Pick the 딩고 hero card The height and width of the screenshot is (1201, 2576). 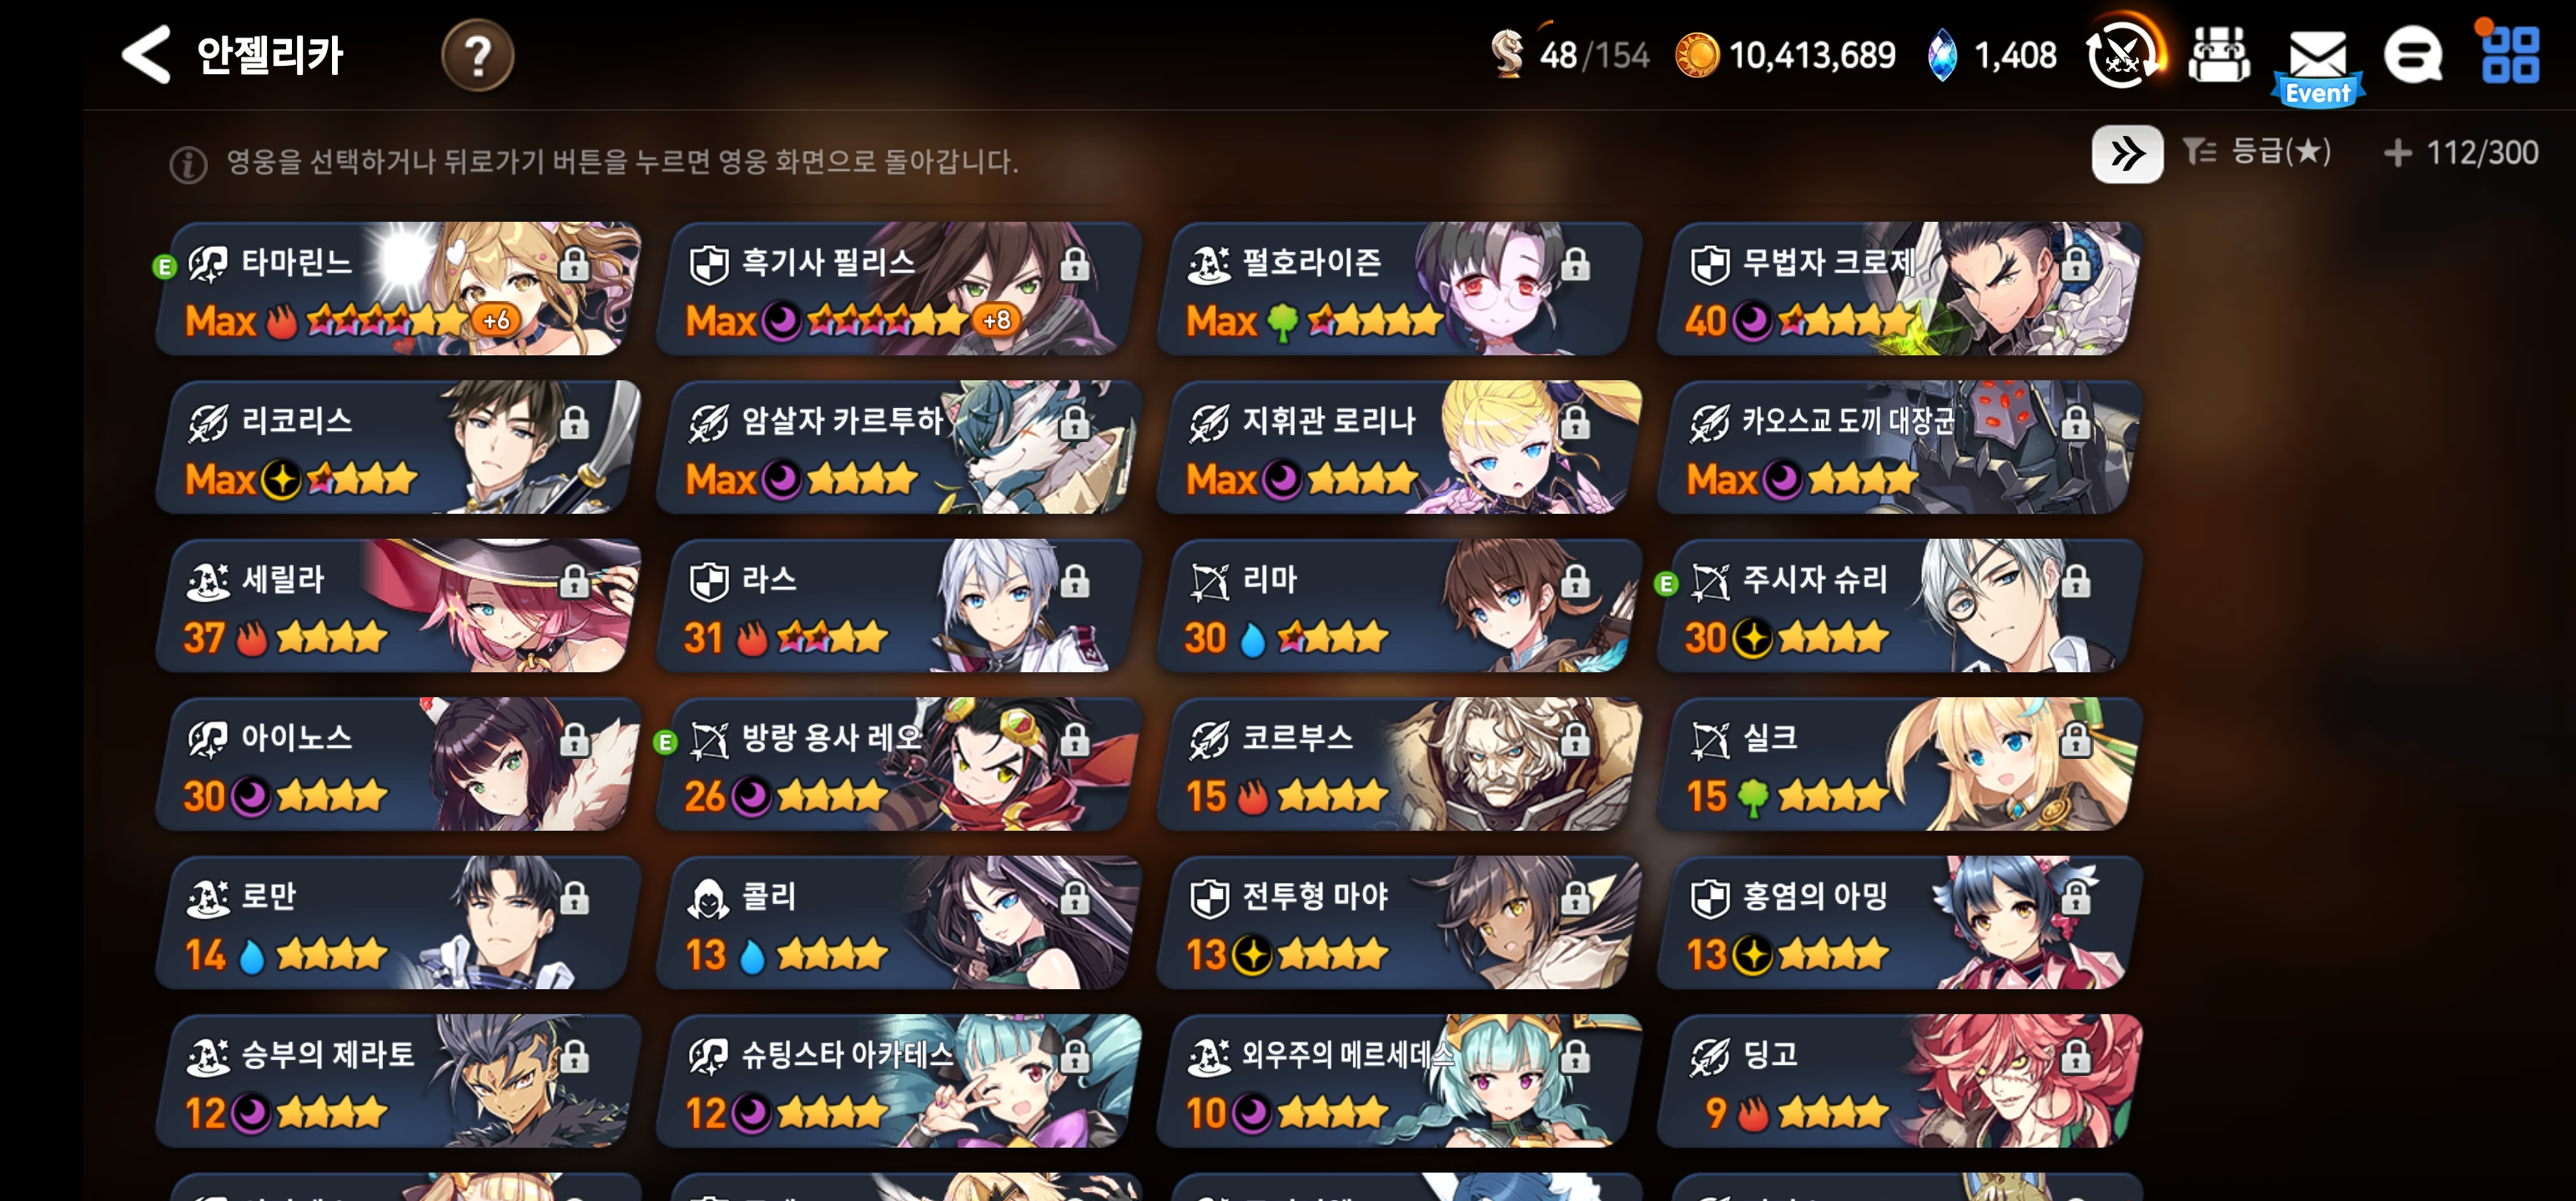pos(1898,1081)
